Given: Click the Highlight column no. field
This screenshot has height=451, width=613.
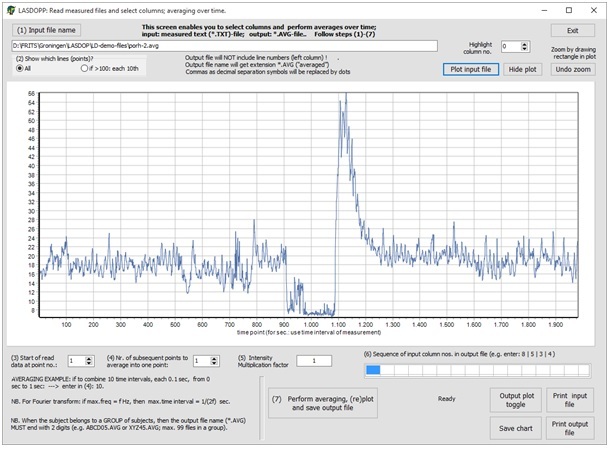Looking at the screenshot, I should (x=511, y=47).
